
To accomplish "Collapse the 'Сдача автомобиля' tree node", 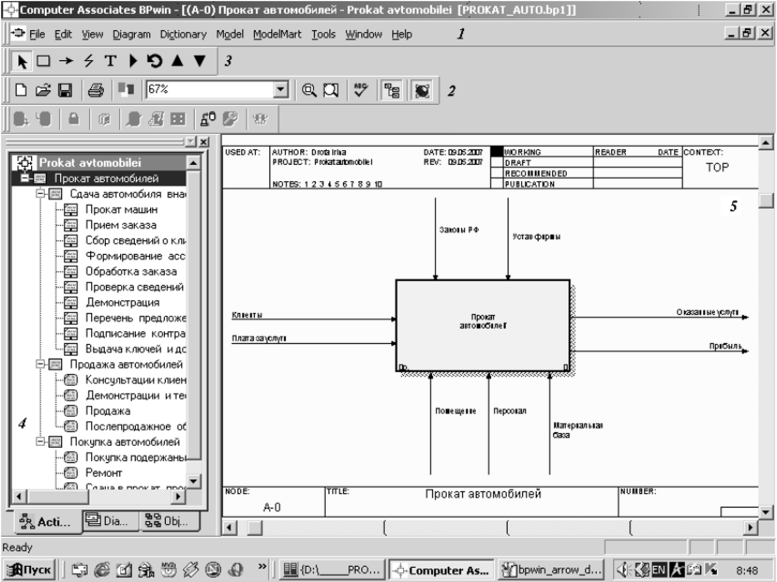I will (39, 193).
